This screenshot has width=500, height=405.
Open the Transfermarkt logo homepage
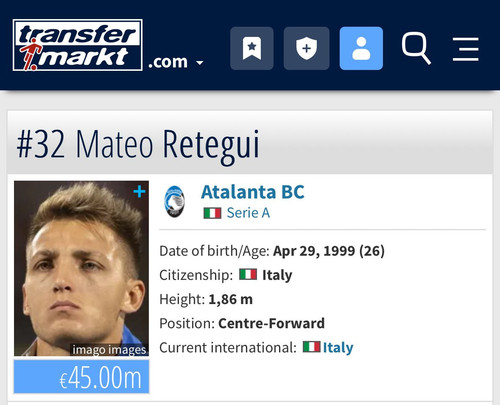(78, 45)
